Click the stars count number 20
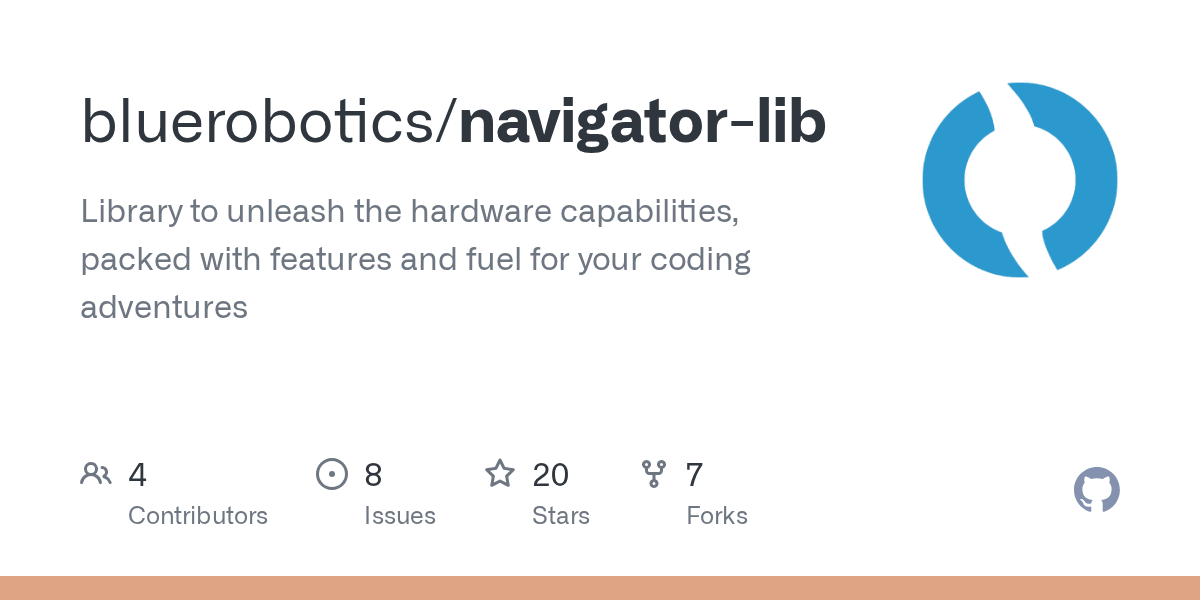The width and height of the screenshot is (1200, 600). (x=551, y=474)
